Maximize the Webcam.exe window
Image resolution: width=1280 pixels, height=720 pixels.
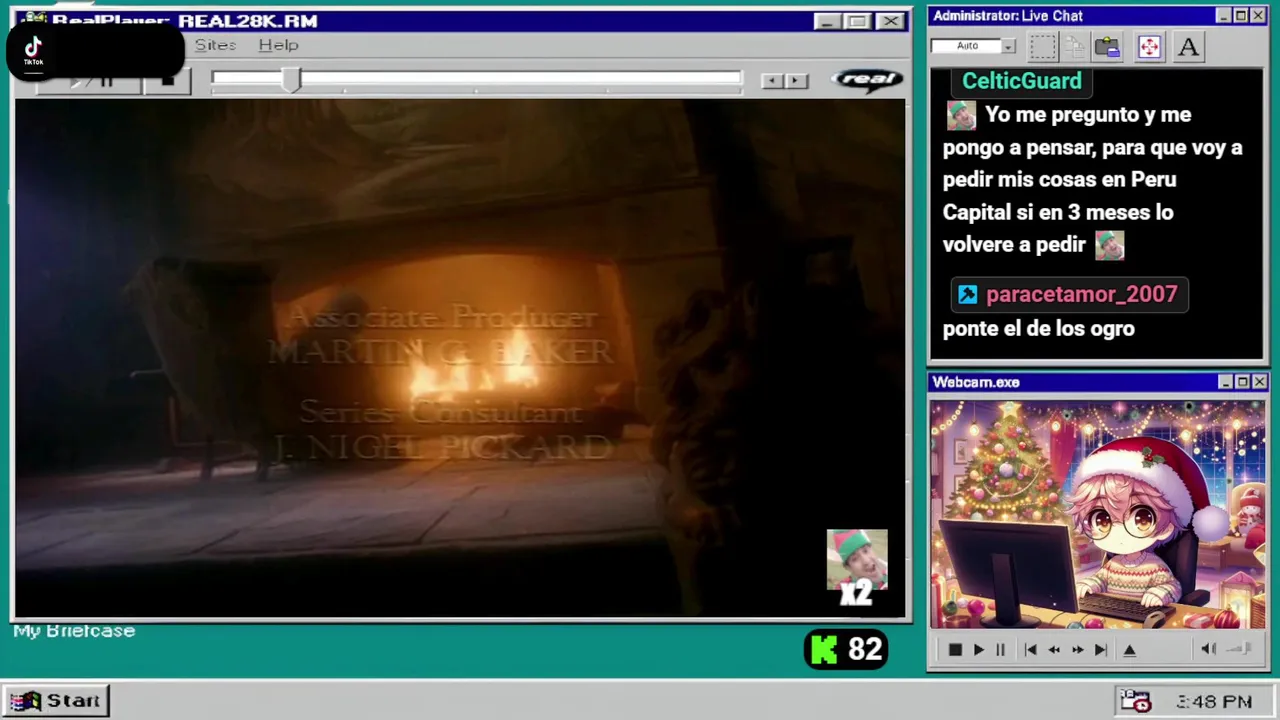pos(1242,382)
